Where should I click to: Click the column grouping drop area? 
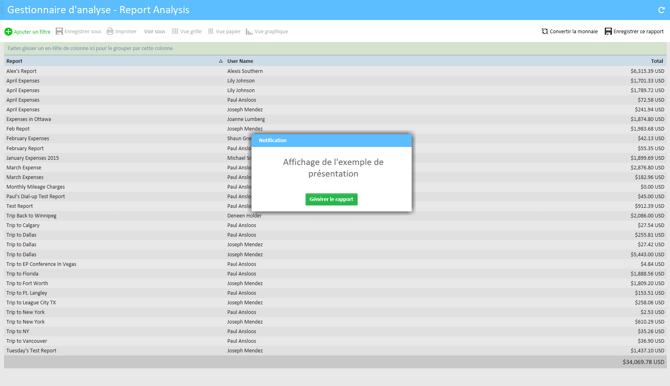coord(335,48)
